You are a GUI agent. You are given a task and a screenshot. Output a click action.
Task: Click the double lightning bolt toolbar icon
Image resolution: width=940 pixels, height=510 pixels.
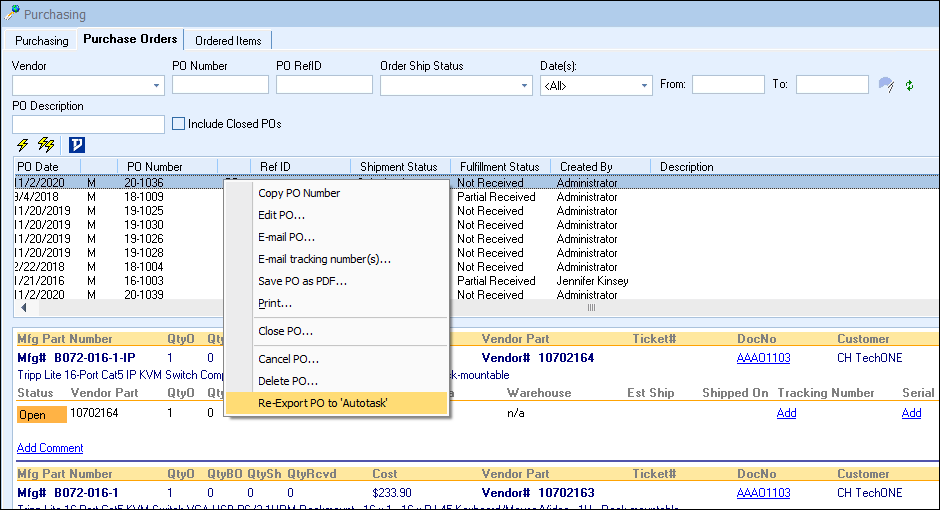(46, 145)
